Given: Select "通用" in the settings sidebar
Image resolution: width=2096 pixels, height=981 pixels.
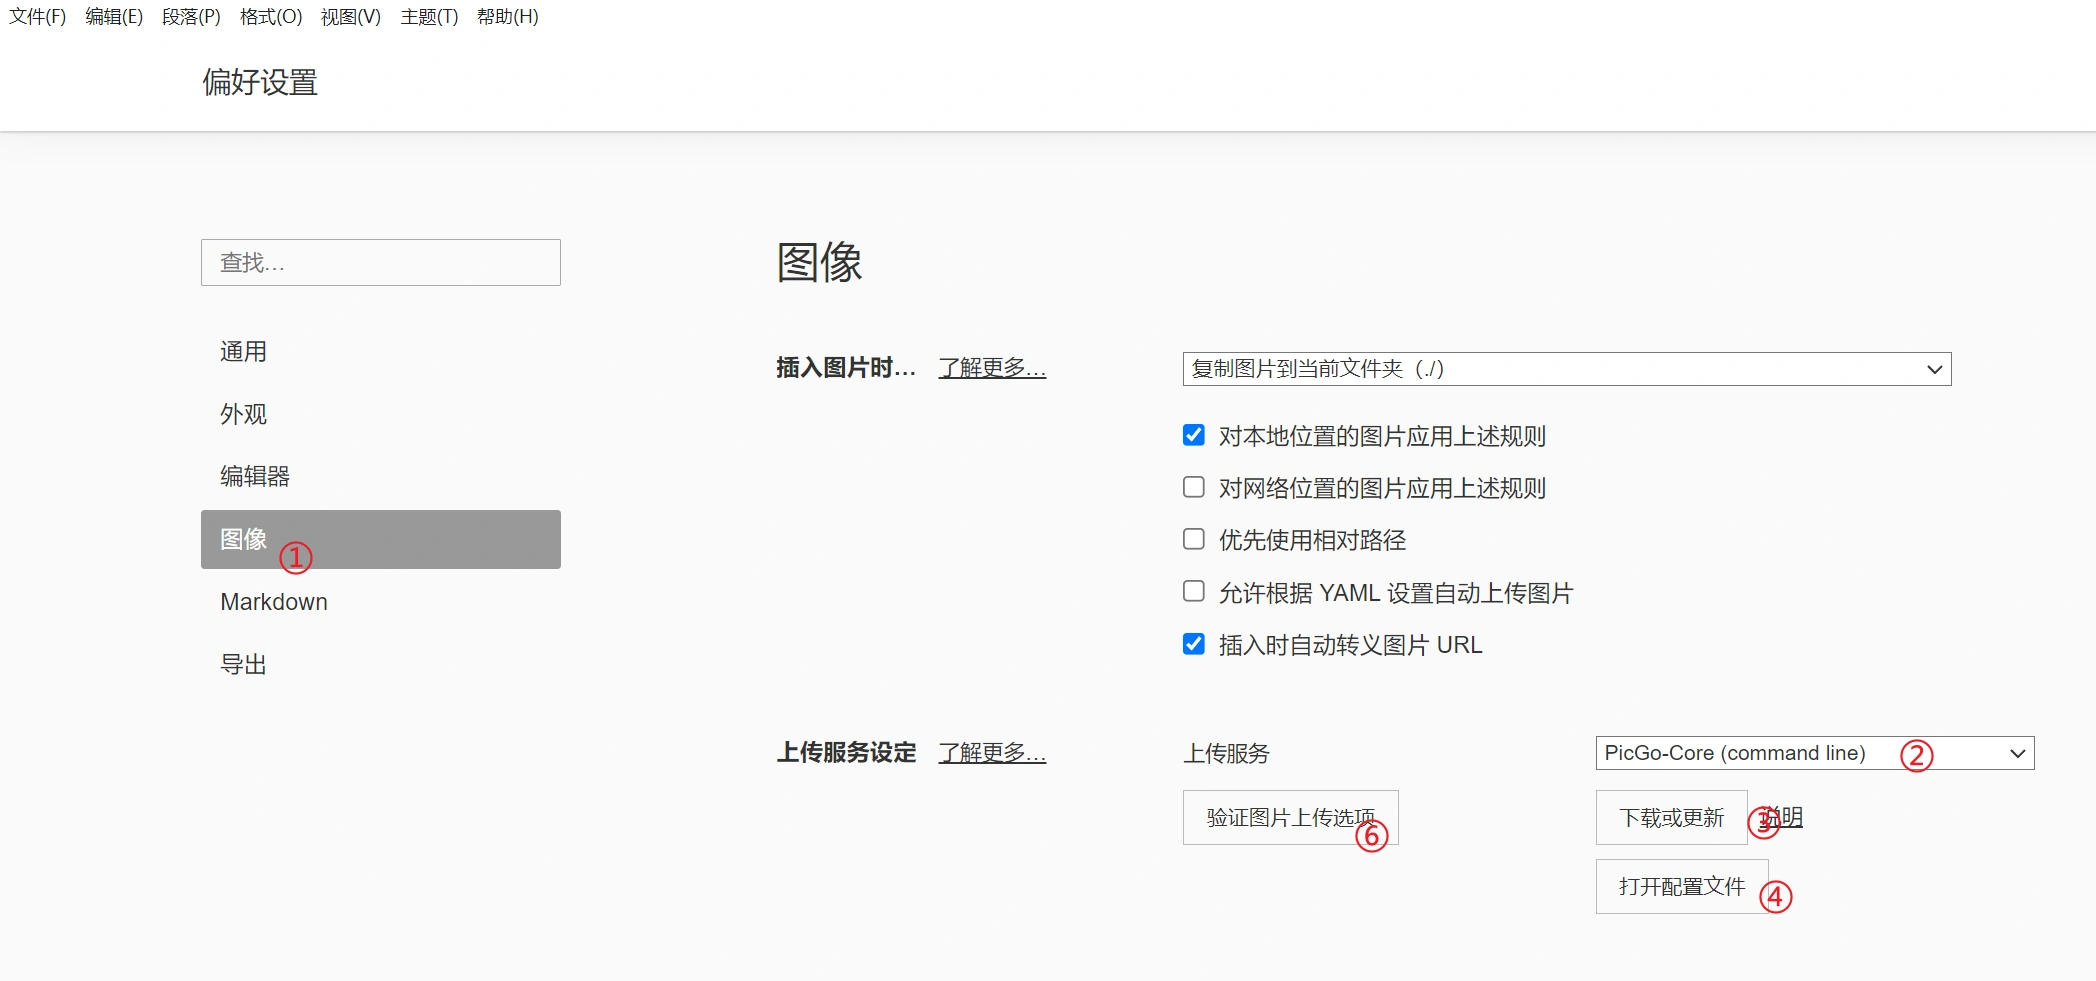Looking at the screenshot, I should 244,352.
